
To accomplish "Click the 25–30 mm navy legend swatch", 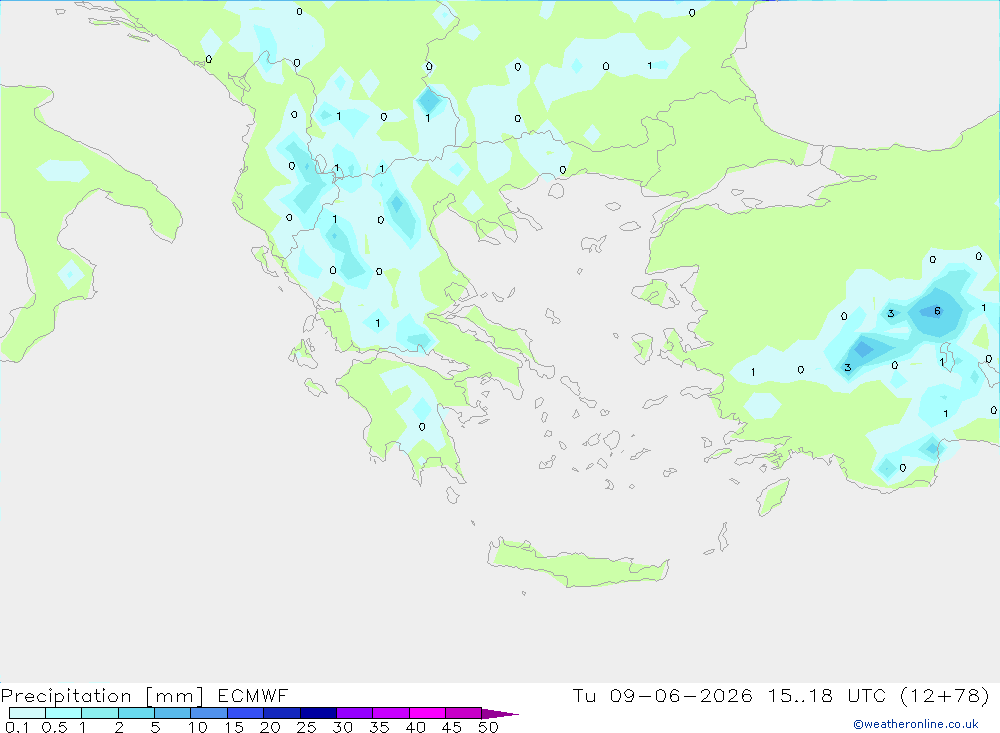I will pos(318,713).
